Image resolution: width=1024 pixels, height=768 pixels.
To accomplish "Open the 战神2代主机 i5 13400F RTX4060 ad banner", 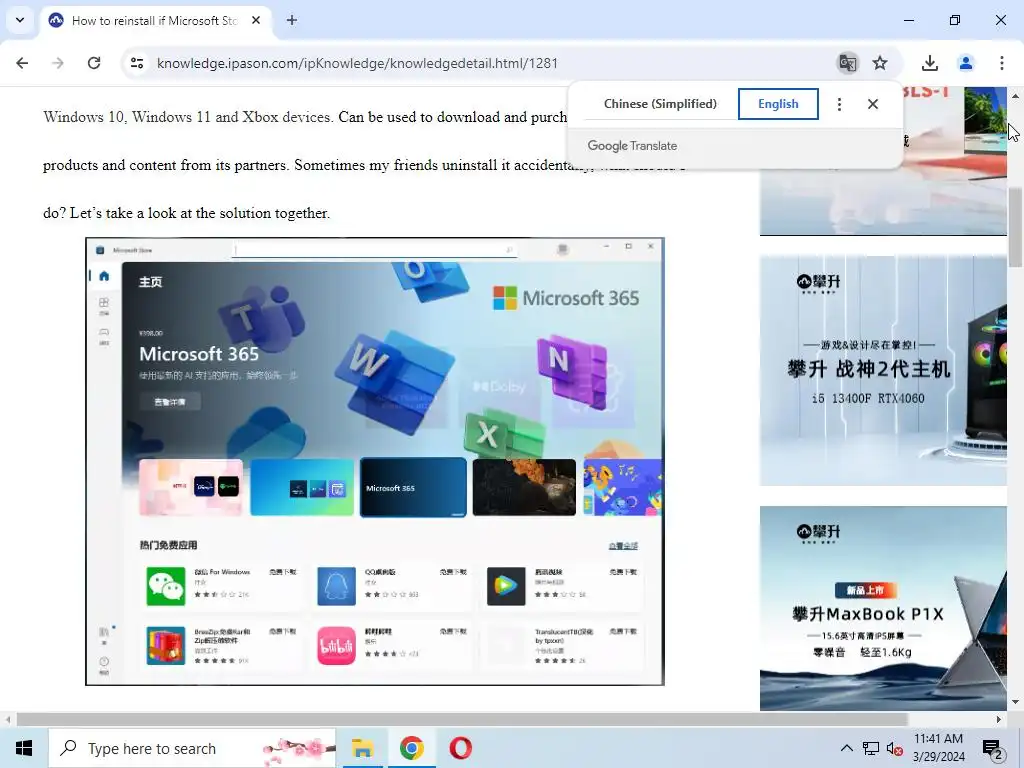I will 883,371.
